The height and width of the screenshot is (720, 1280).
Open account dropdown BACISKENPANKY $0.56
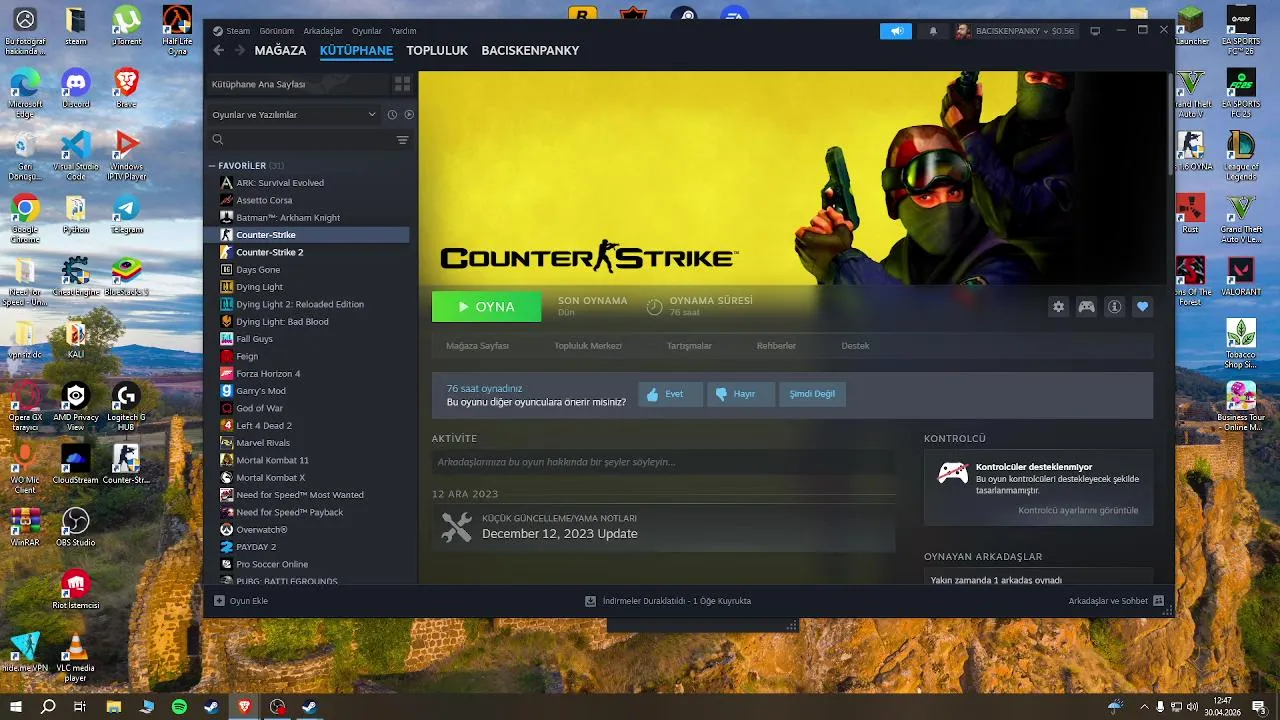[x=1014, y=31]
